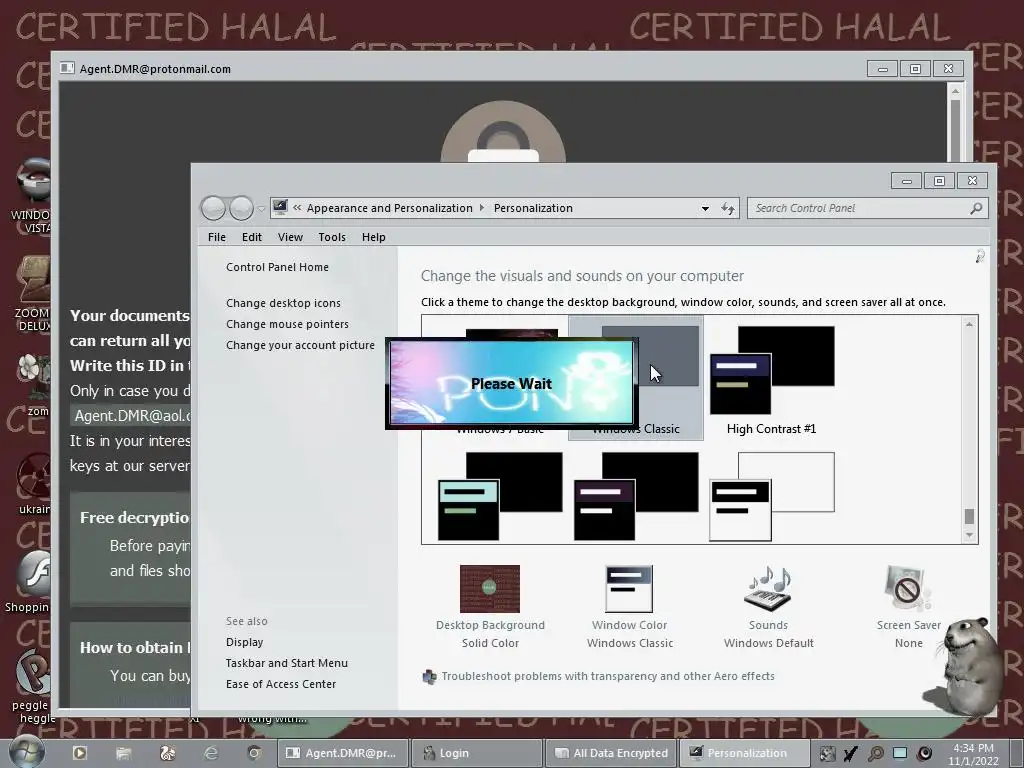Click theme list scroll down arrow
1024x768 pixels.
point(969,535)
